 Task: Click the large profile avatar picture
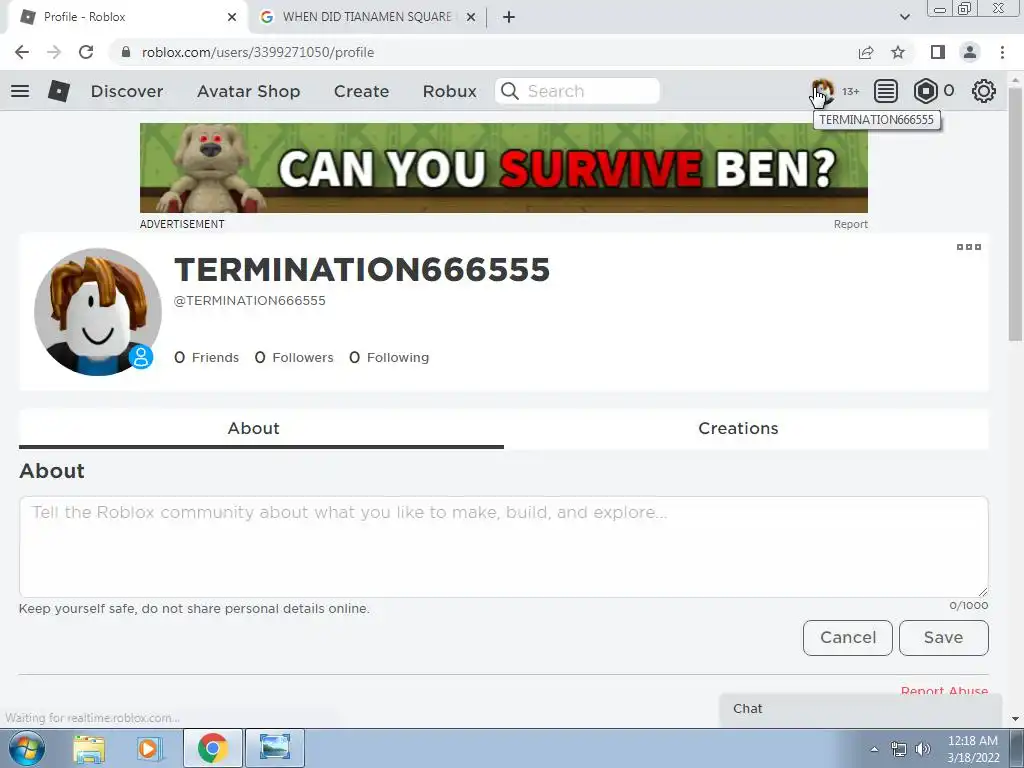tap(98, 312)
